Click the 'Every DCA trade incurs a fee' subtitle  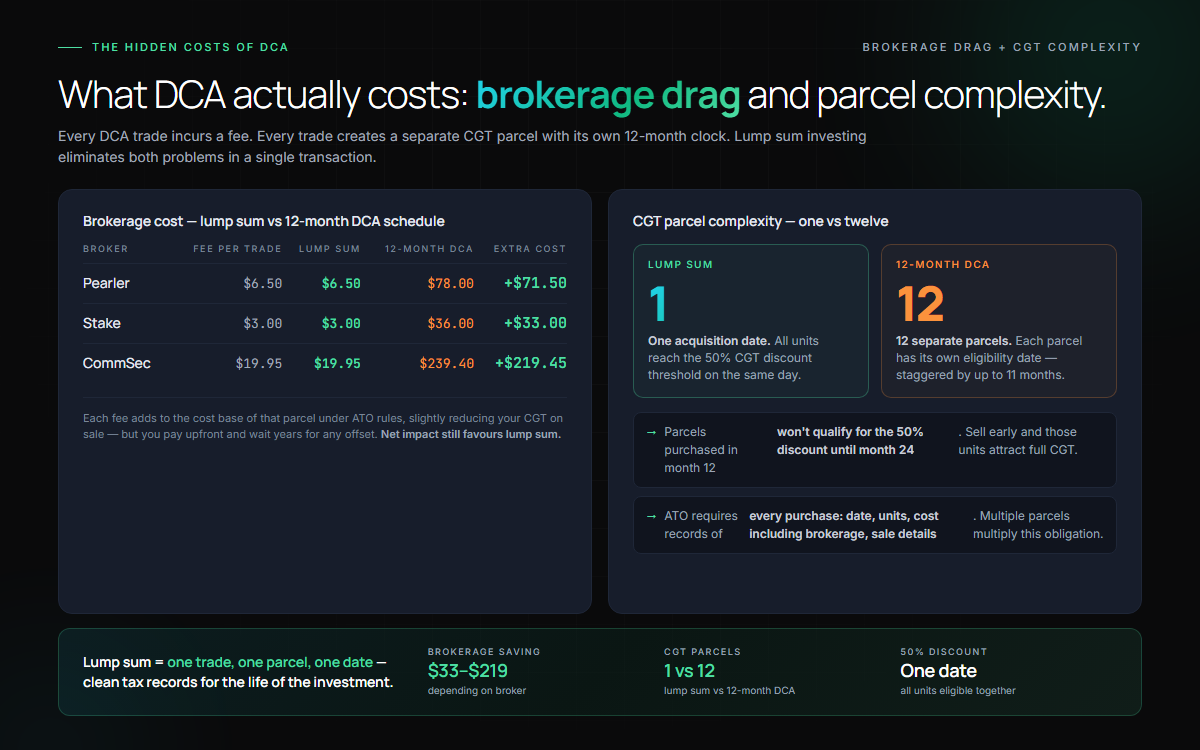click(x=463, y=147)
